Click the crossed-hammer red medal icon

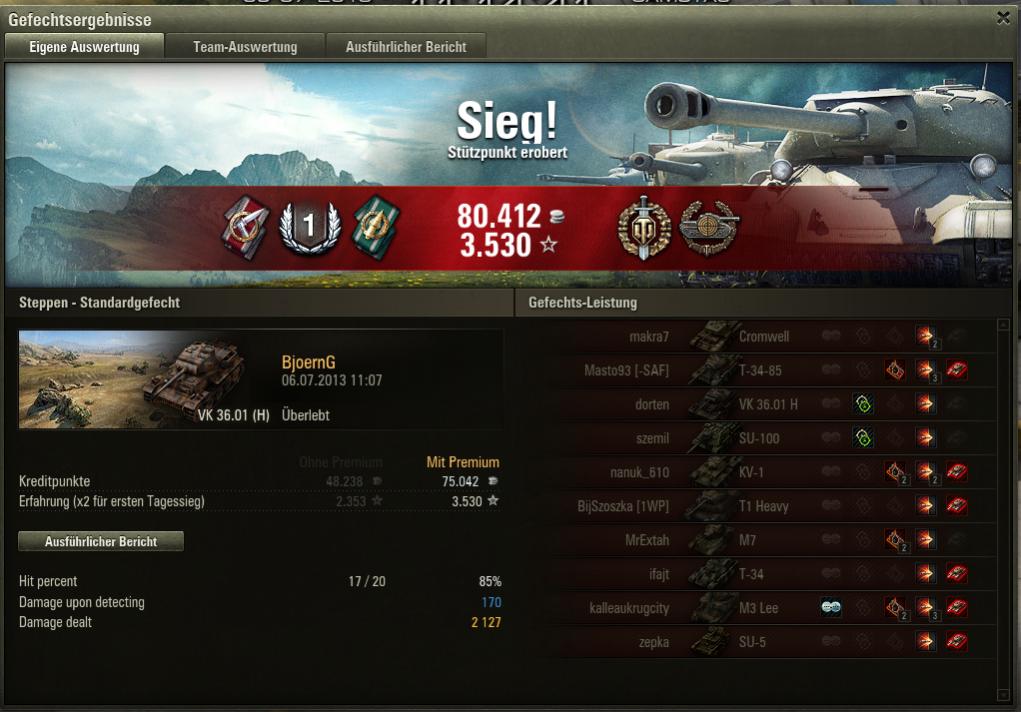[x=245, y=227]
